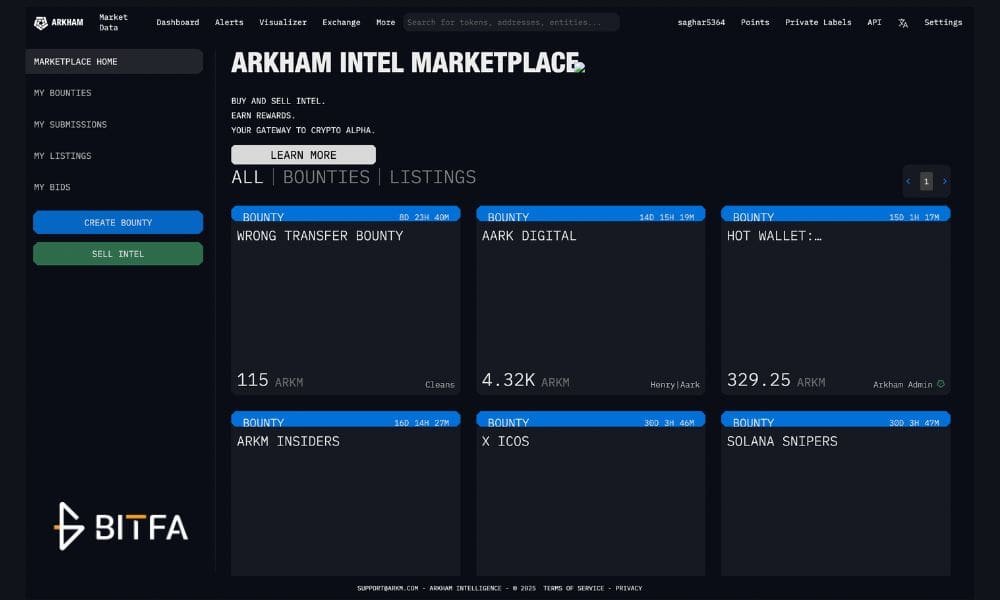Open the language translate icon

coord(902,23)
